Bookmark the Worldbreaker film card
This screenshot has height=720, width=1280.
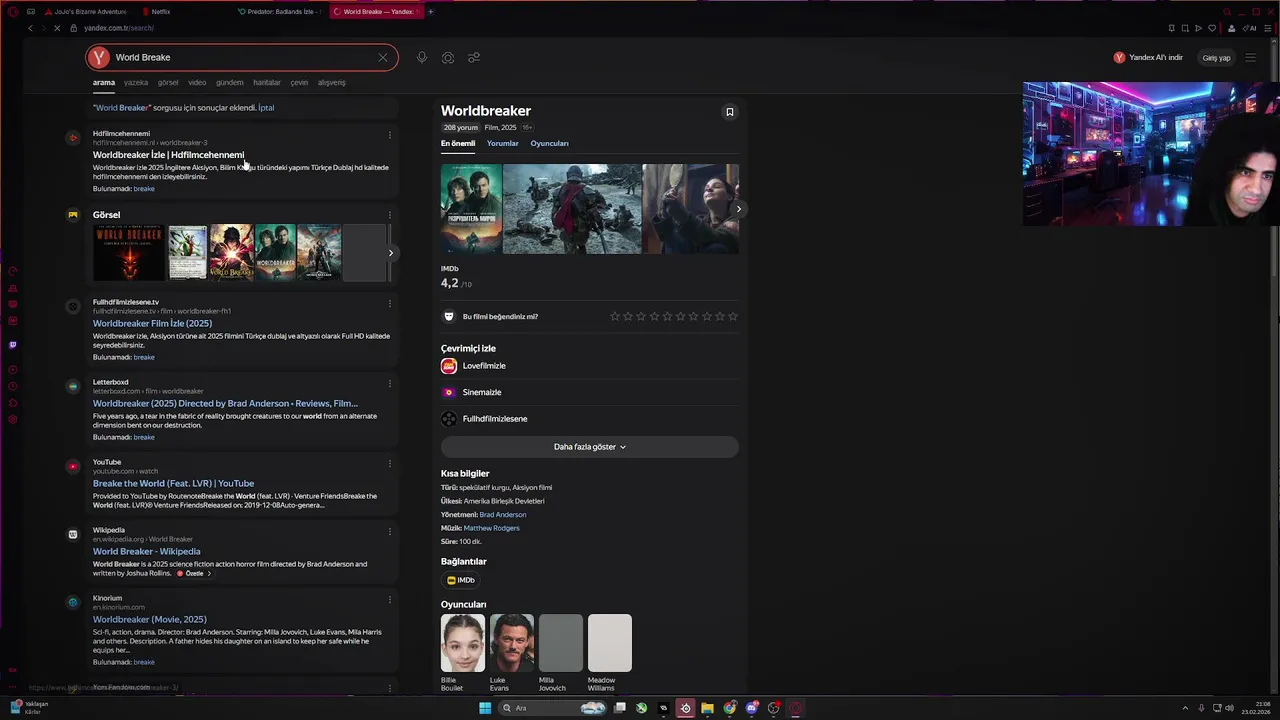click(729, 112)
